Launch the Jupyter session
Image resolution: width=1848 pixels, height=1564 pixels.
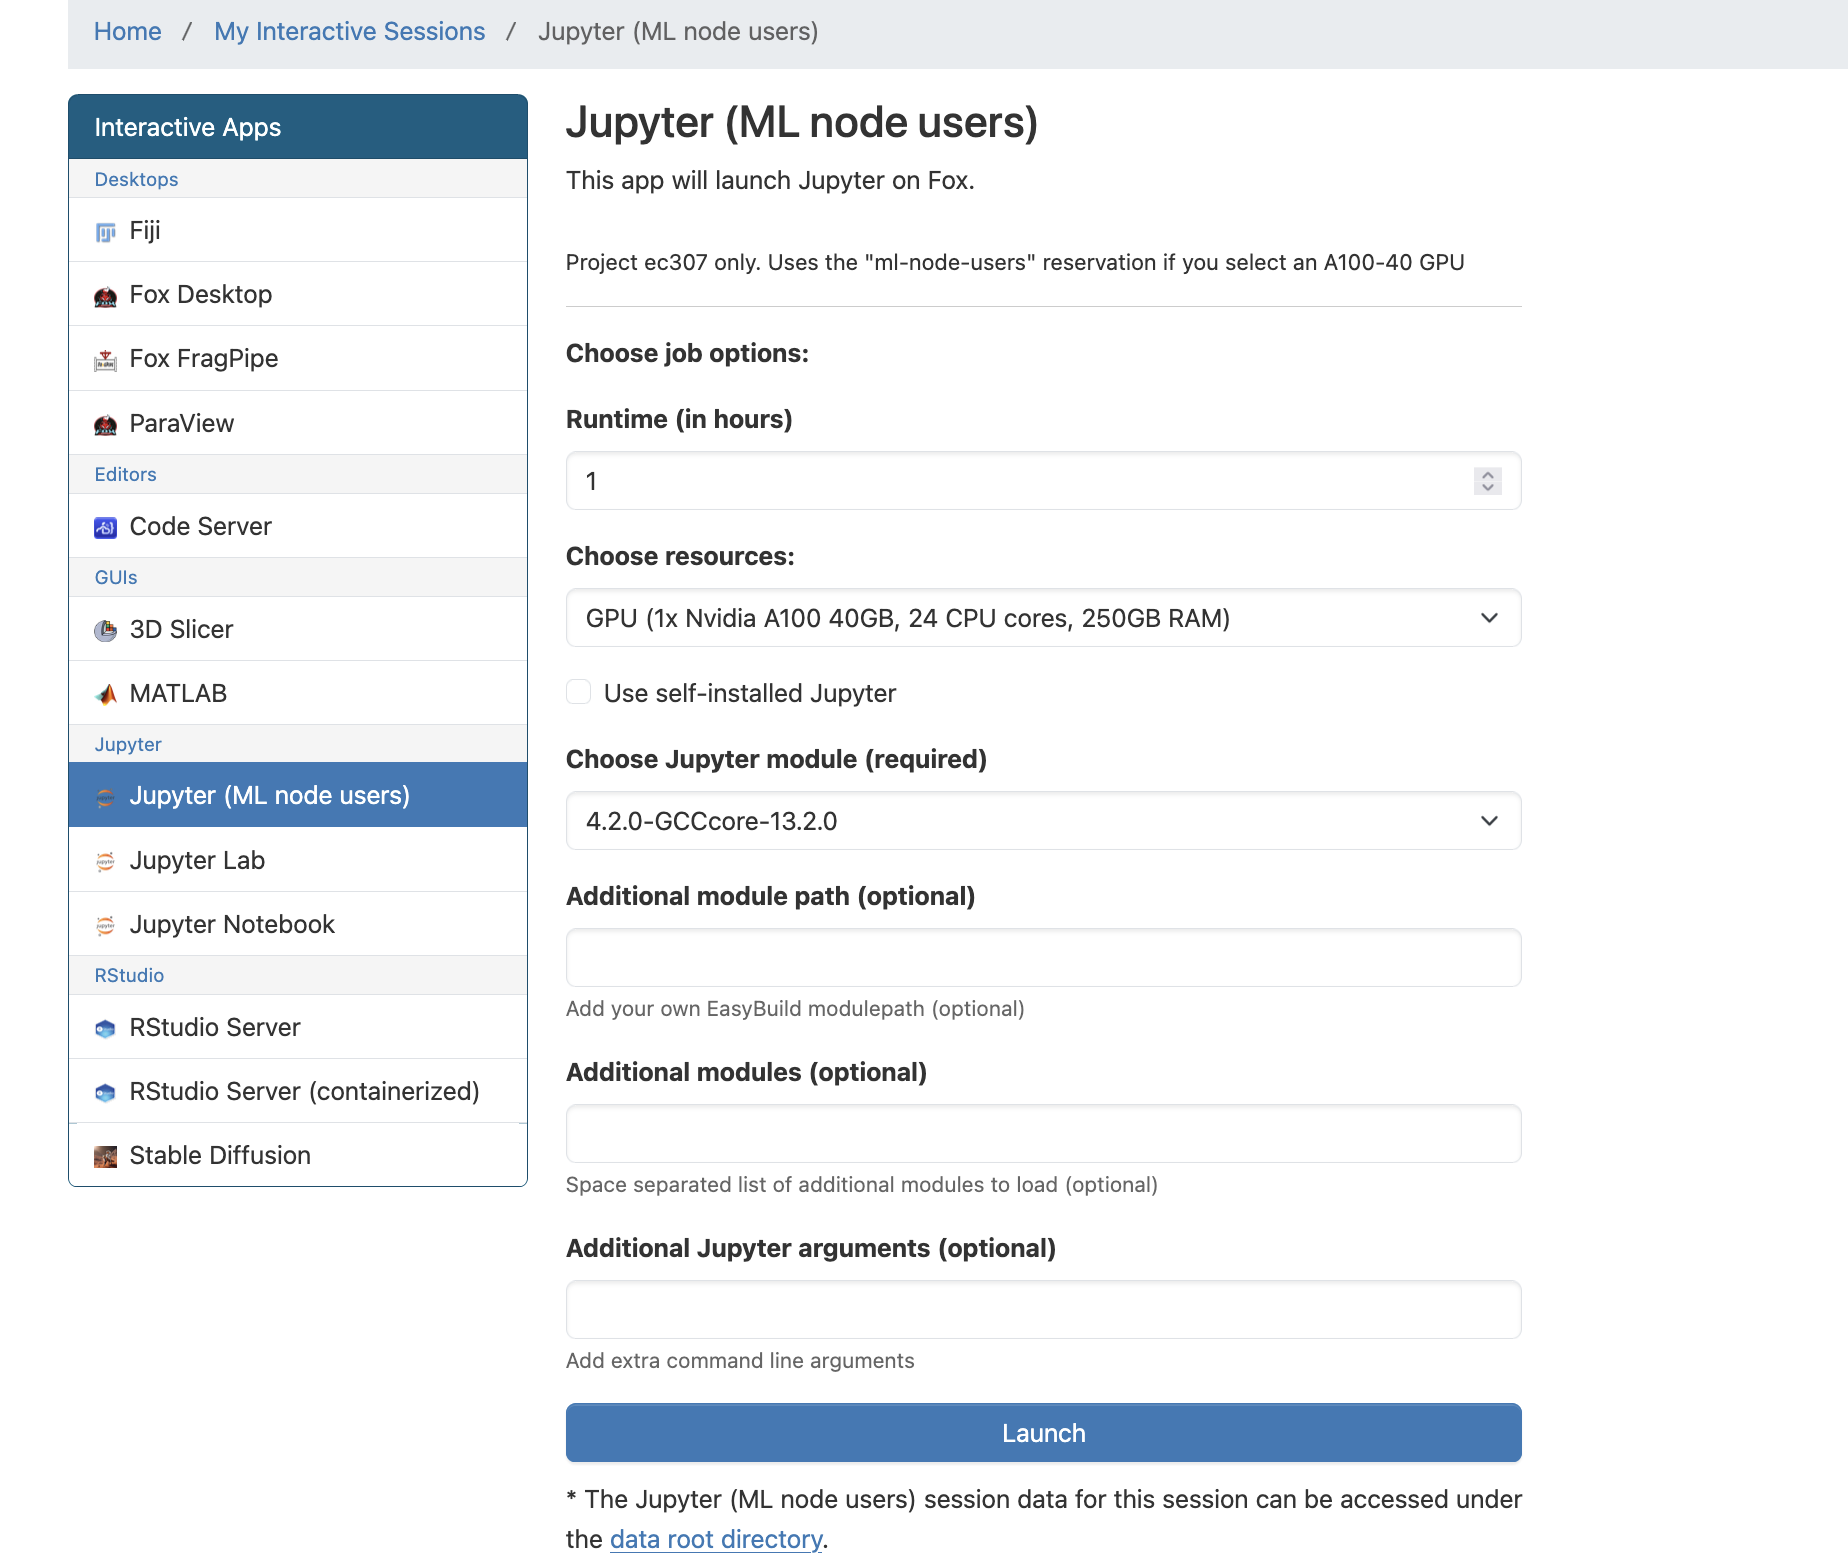(x=1043, y=1433)
